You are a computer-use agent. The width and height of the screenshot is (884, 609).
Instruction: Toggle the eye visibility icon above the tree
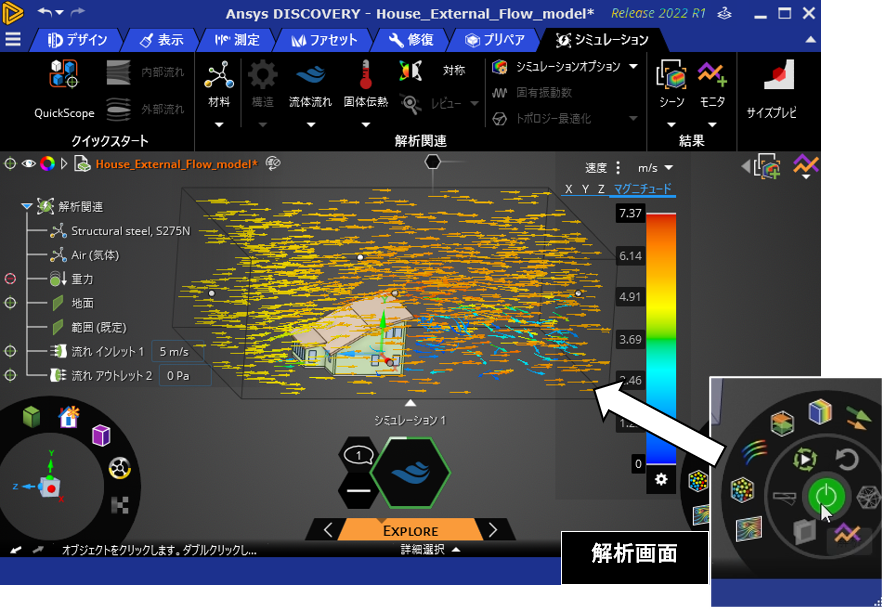point(28,164)
